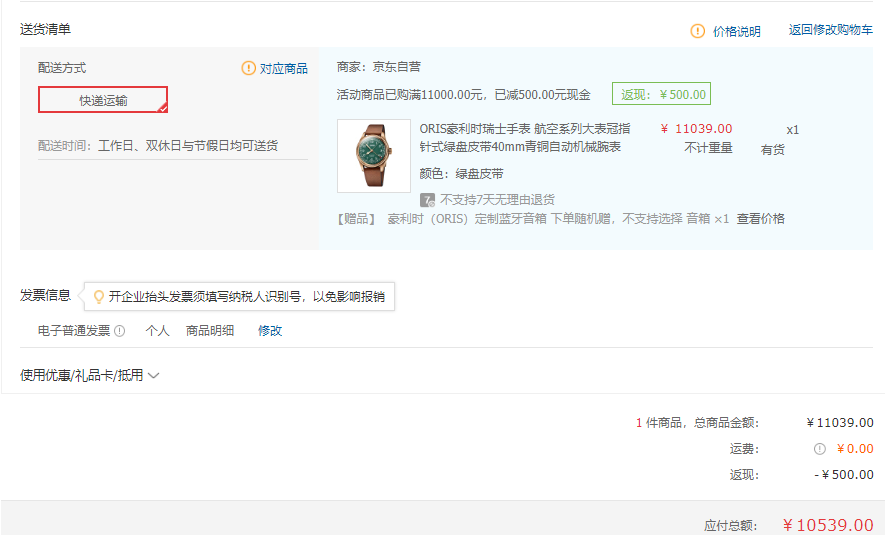
Task: Expand the 使用优惠/礼品卡/抵用 section
Action: 90,375
